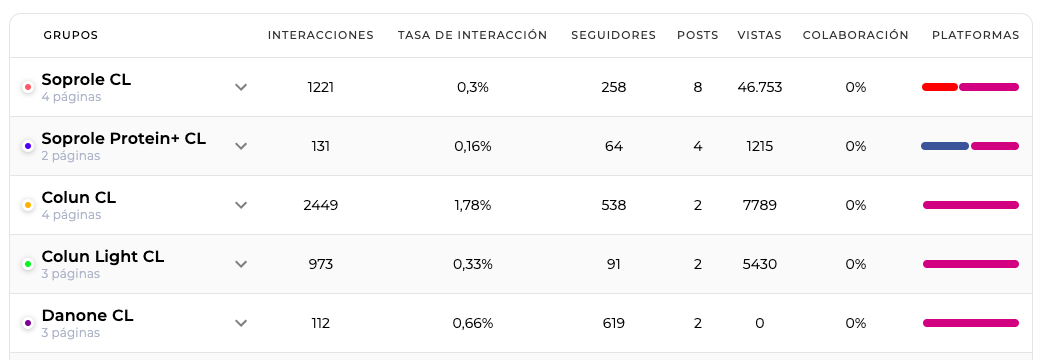Click the magenta platform bar for Danone CL
The height and width of the screenshot is (360, 1047).
point(971,323)
